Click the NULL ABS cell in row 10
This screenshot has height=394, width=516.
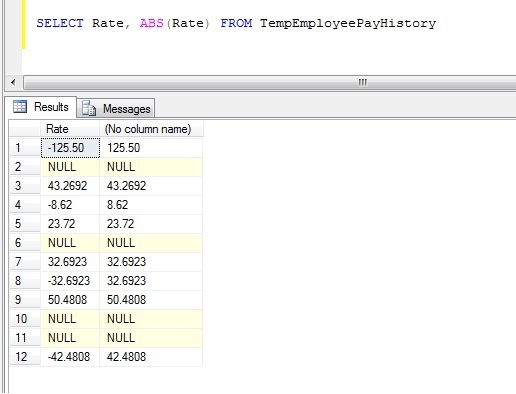(151, 319)
